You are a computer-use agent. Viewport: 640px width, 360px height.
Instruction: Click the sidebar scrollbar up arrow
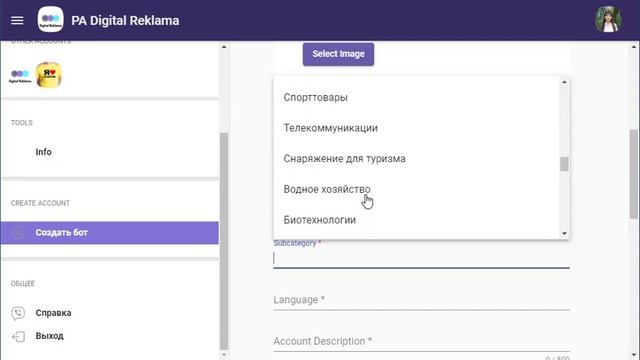point(224,47)
